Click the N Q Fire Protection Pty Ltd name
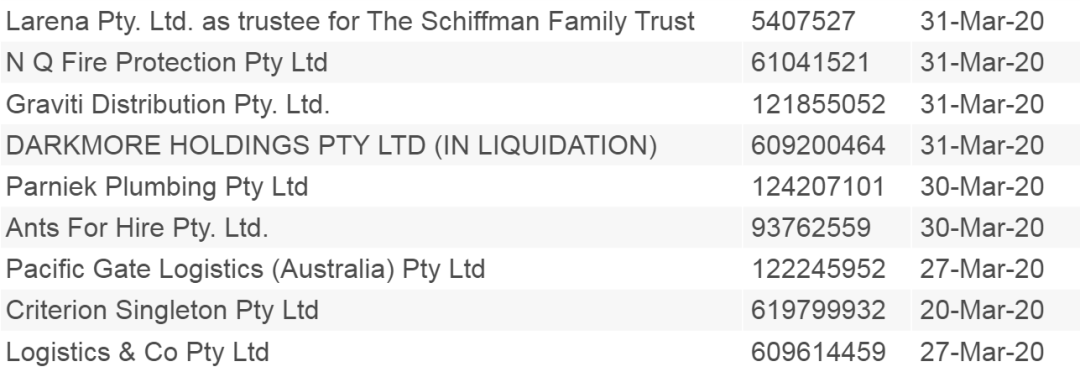Viewport: 1080px width, 372px height. click(167, 63)
